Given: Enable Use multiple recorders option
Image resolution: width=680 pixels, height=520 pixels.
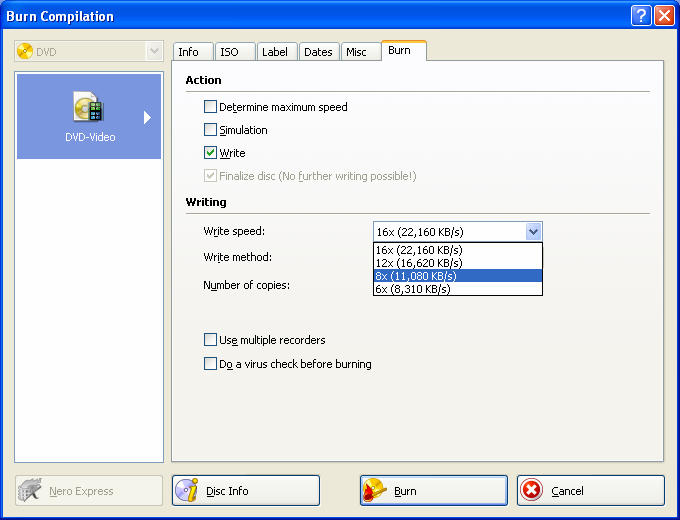Looking at the screenshot, I should [x=210, y=340].
